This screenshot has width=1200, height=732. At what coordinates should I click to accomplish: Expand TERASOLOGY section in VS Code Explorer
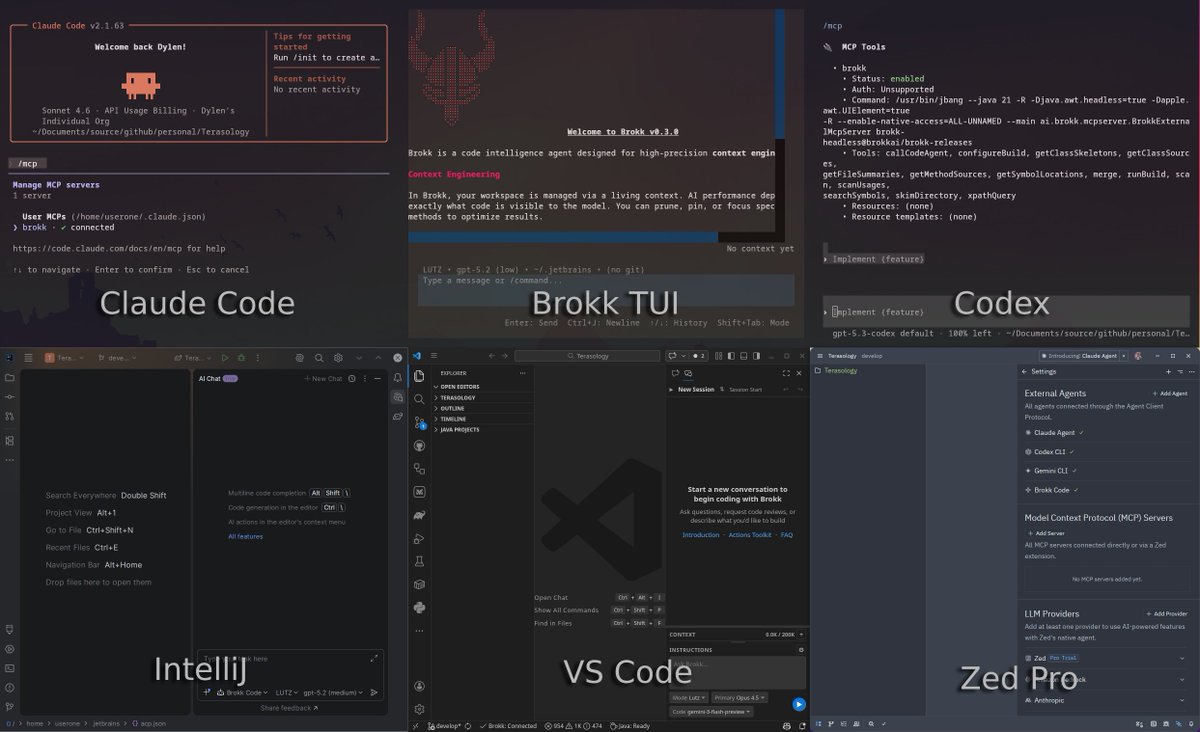484,398
